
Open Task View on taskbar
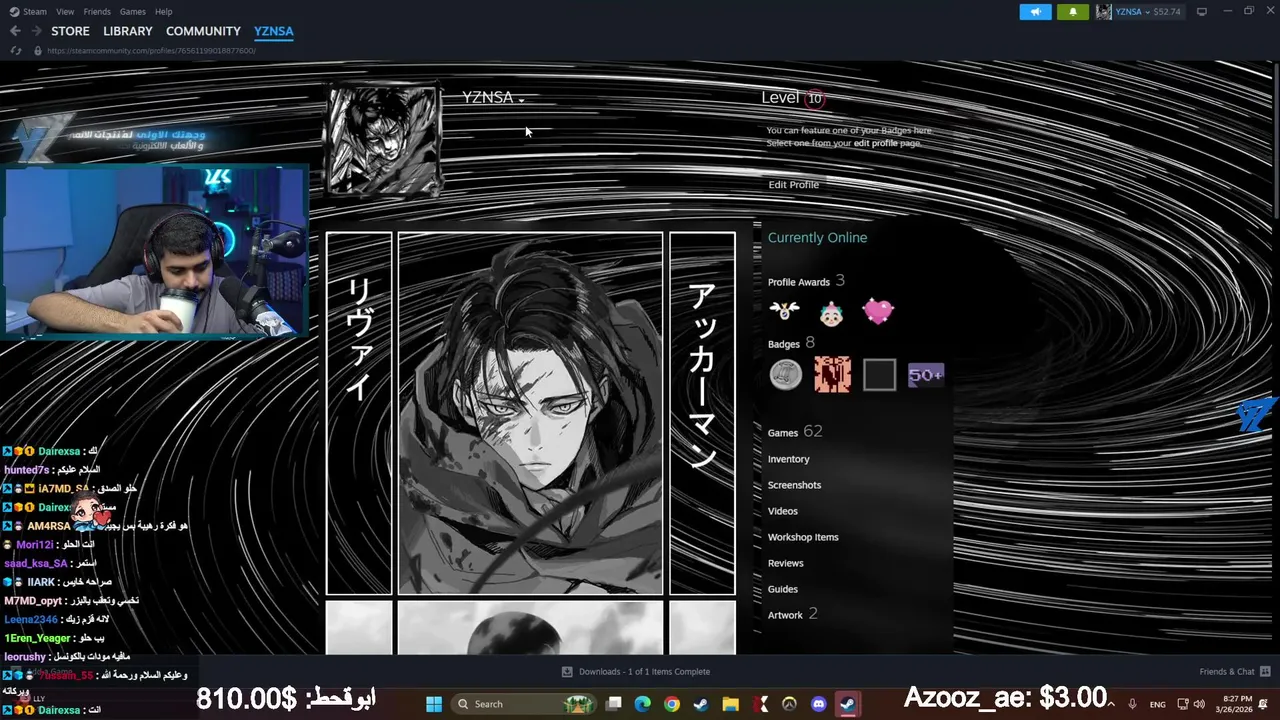click(x=614, y=704)
